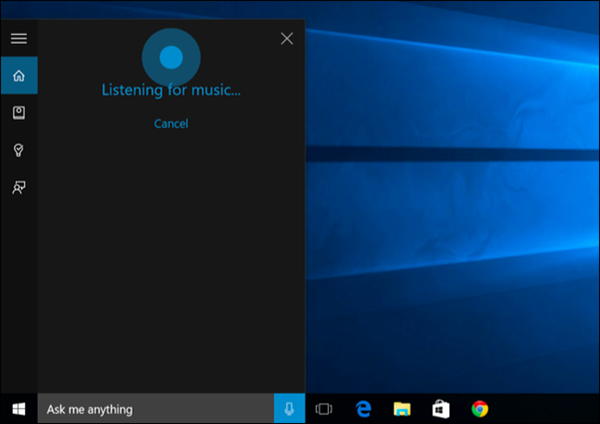Image resolution: width=600 pixels, height=424 pixels.
Task: Open the Cortana Notebook
Action: click(x=18, y=112)
